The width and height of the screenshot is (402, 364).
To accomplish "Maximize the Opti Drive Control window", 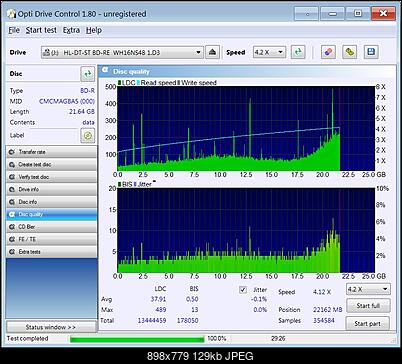I will 357,14.
